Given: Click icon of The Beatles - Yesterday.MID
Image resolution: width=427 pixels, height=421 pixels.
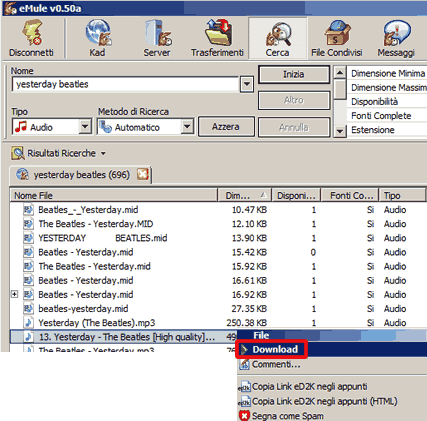Looking at the screenshot, I should coord(28,224).
